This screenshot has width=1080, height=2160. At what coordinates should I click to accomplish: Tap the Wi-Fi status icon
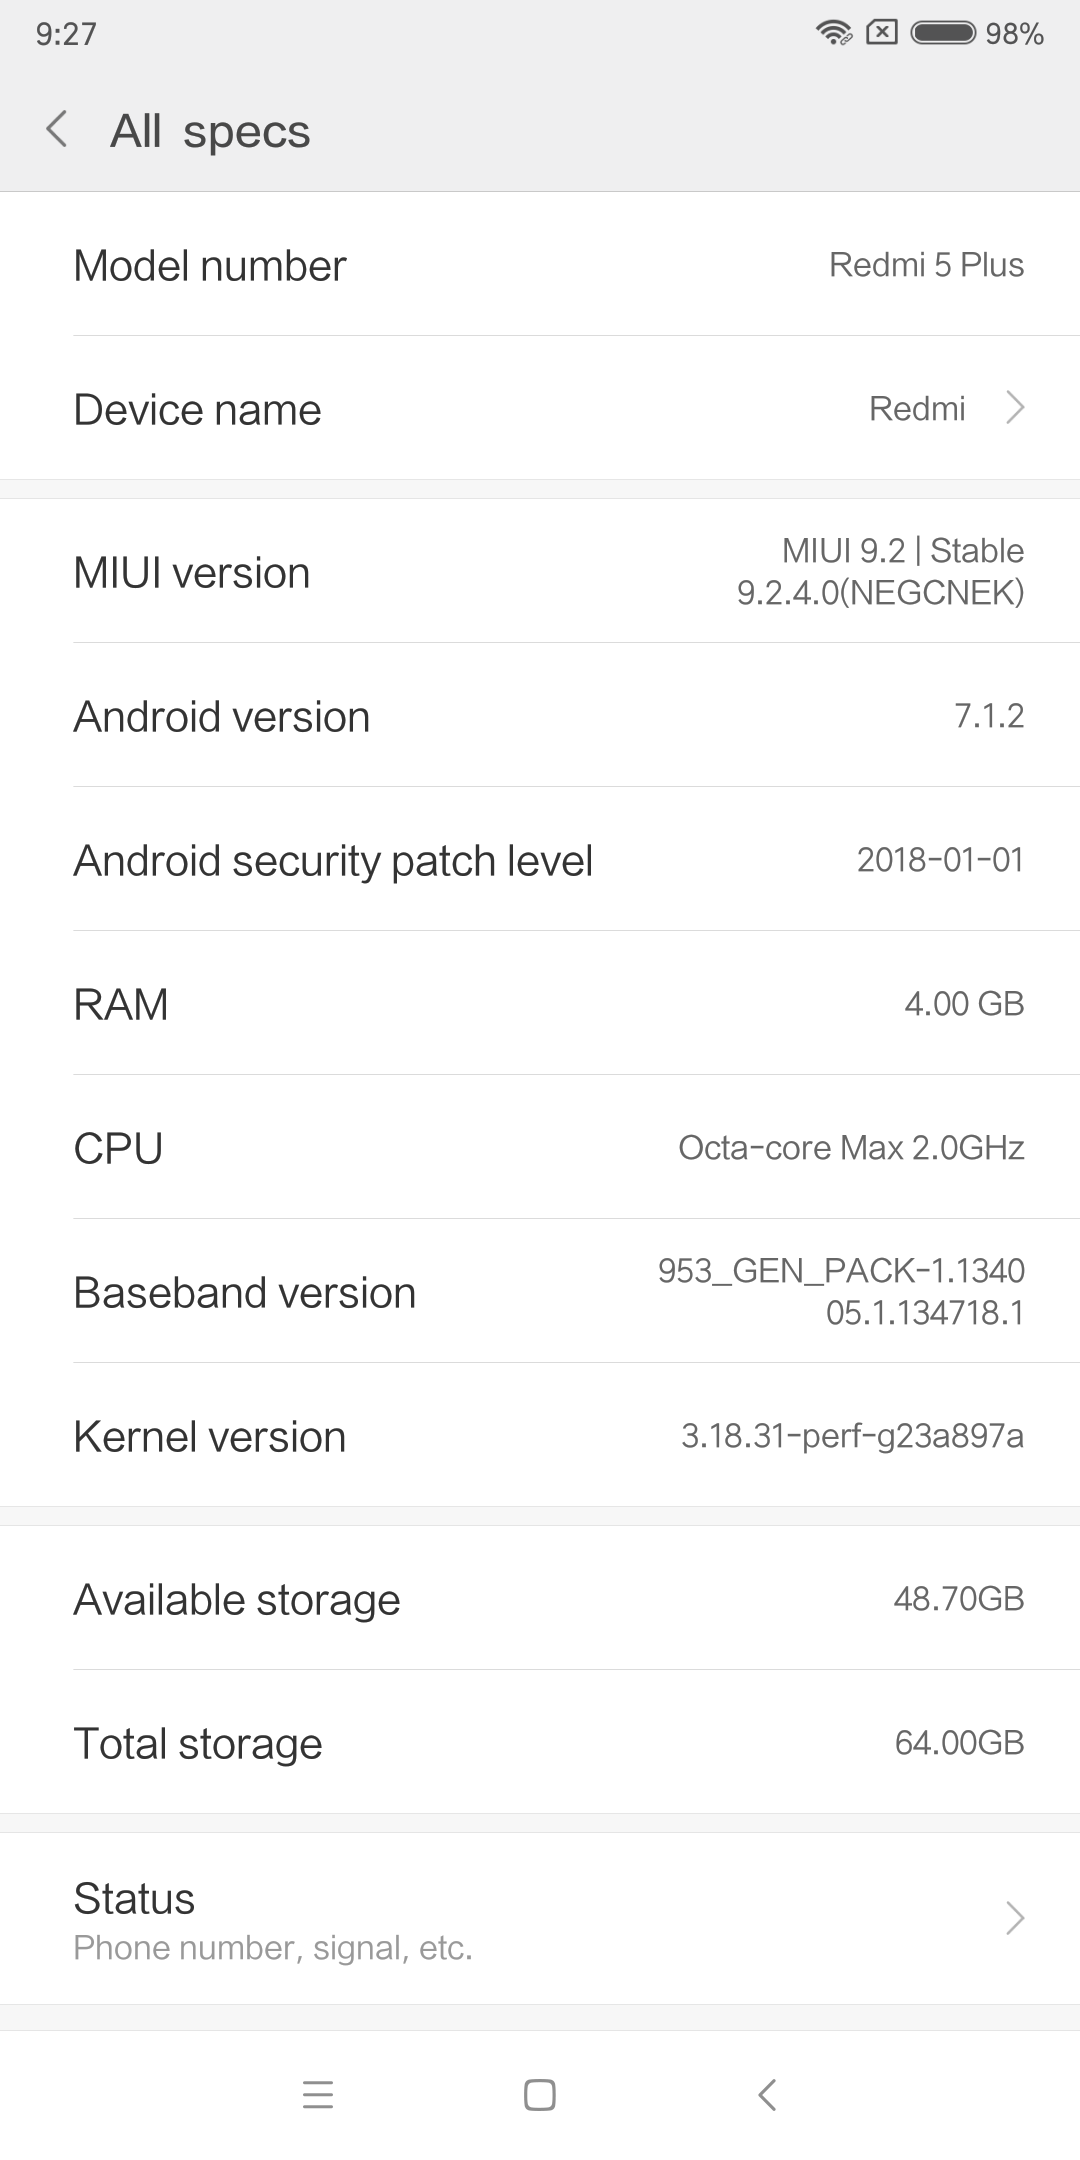[833, 33]
